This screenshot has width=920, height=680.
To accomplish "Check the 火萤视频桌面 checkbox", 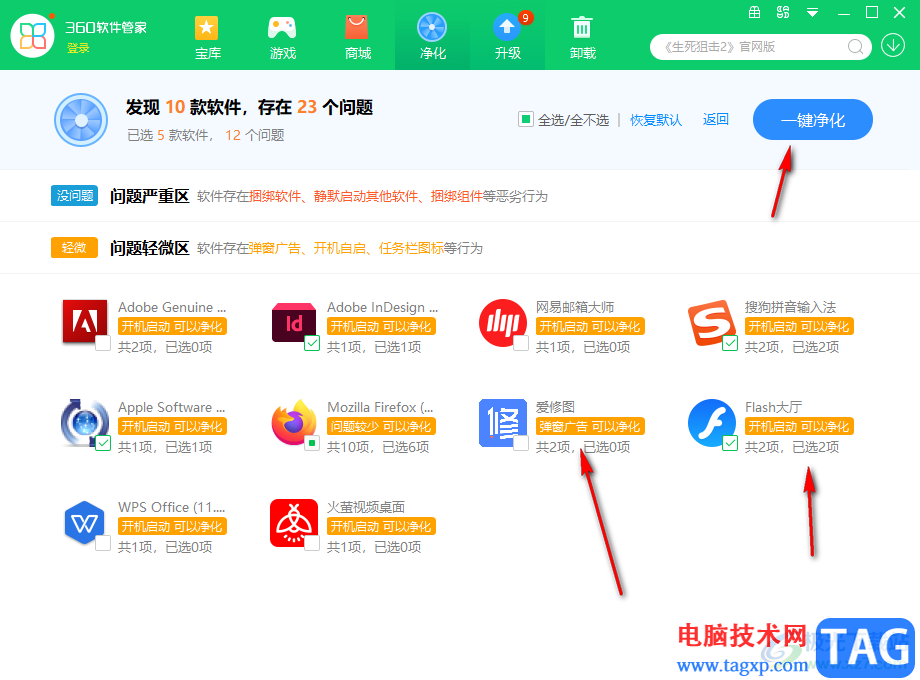I will pos(312,543).
